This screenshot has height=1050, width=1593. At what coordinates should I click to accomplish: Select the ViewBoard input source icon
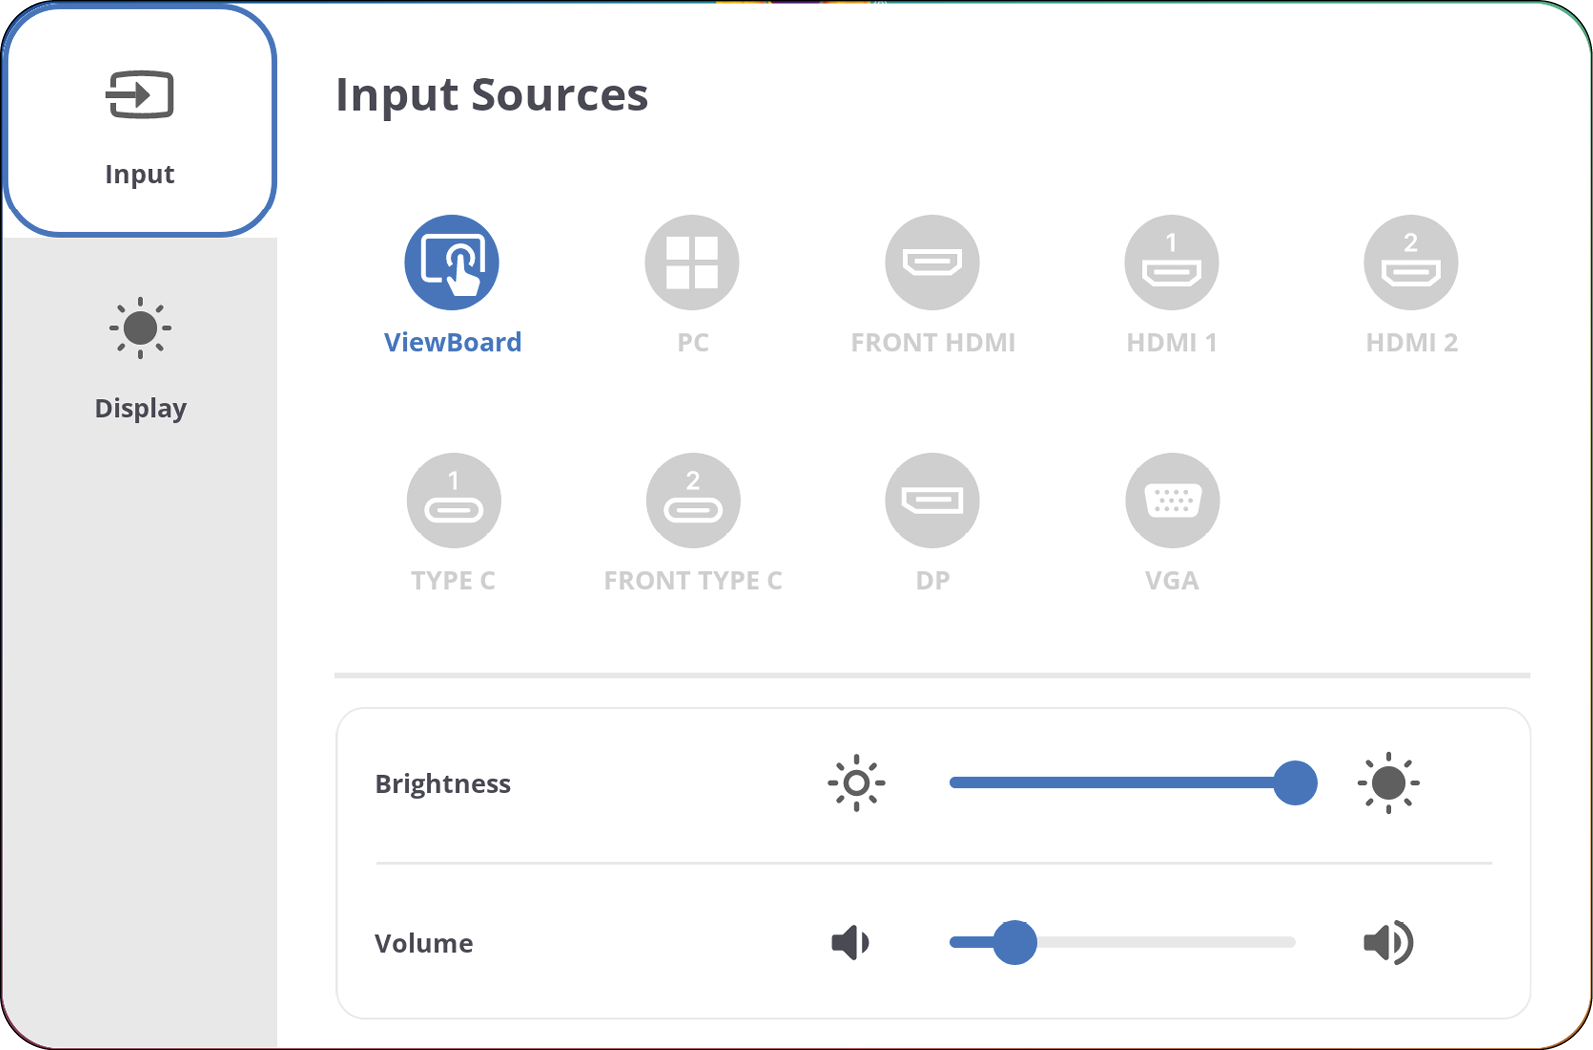tap(452, 262)
